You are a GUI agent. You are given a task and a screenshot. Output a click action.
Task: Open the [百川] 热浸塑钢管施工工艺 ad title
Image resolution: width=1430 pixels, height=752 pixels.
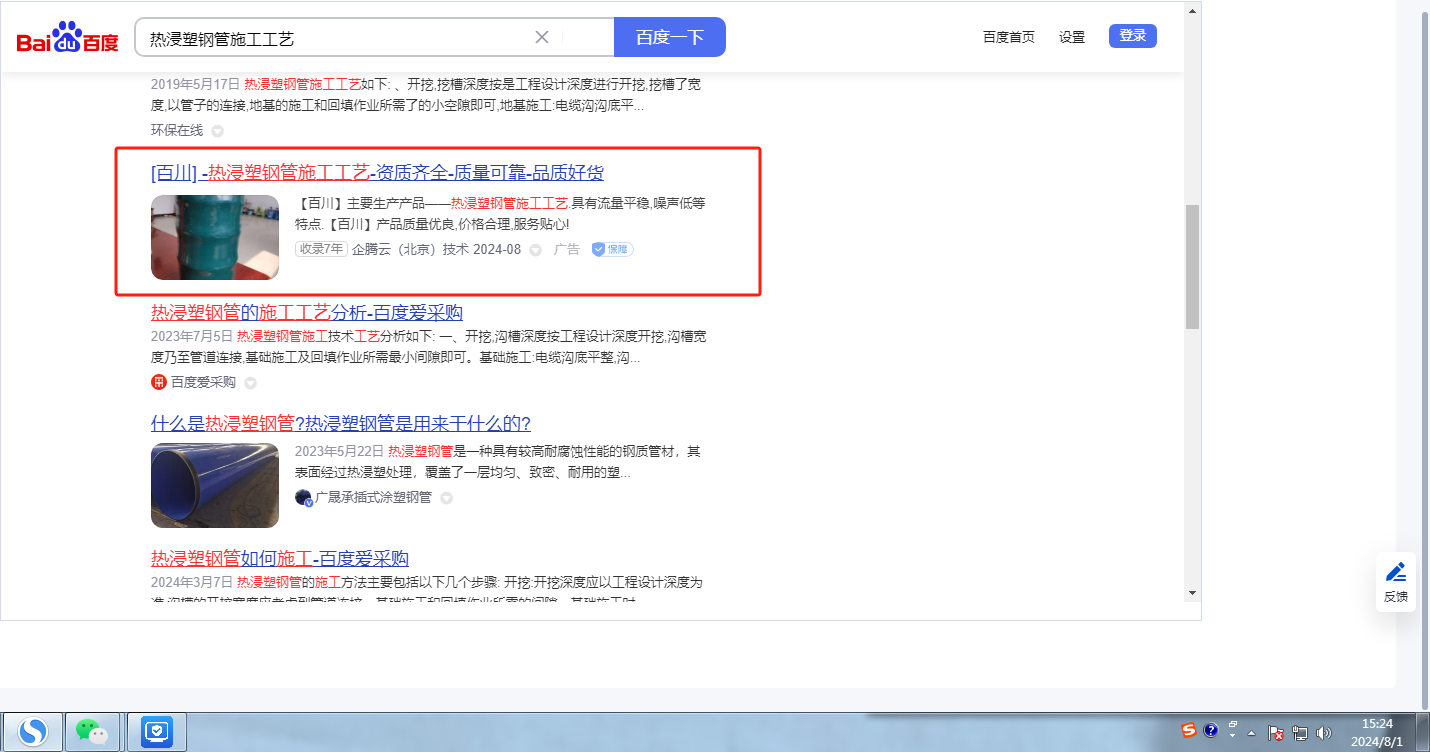377,173
